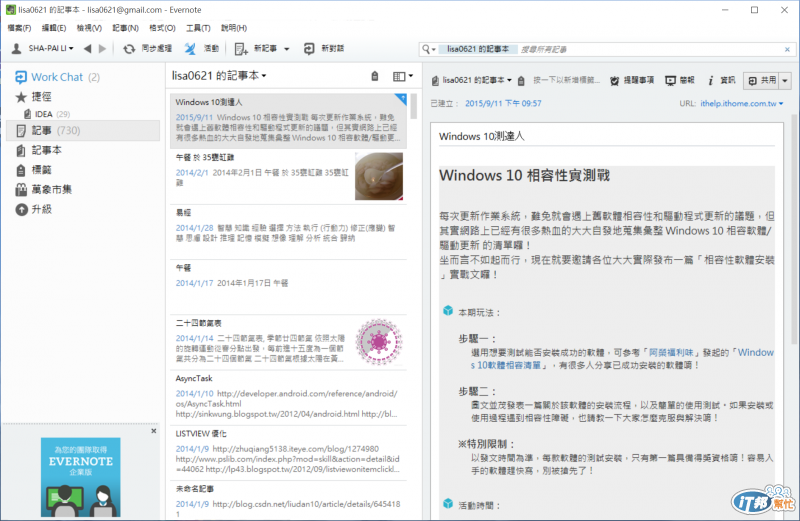The width and height of the screenshot is (800, 521).
Task: Select note LISTVIEW 優化
Action: pos(288,452)
